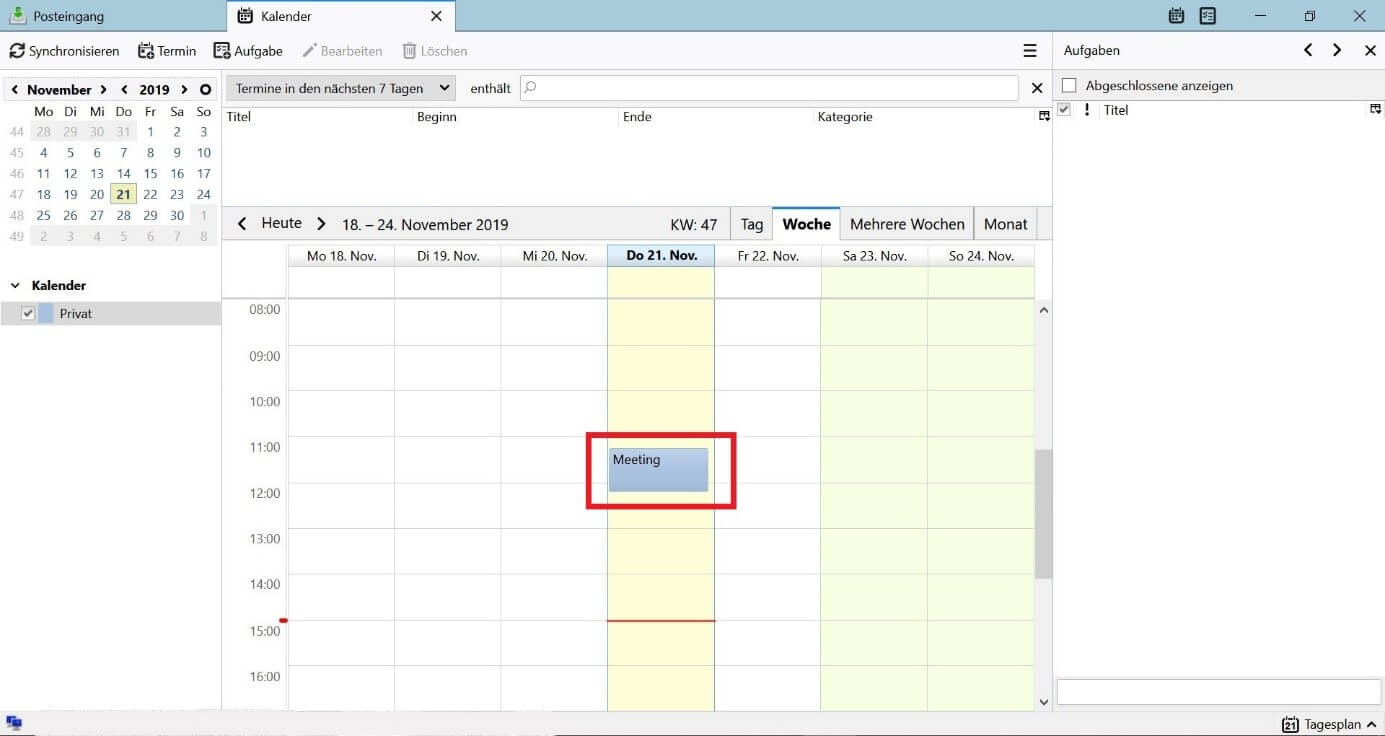The image size is (1385, 736).
Task: Go to the next week
Action: click(321, 224)
